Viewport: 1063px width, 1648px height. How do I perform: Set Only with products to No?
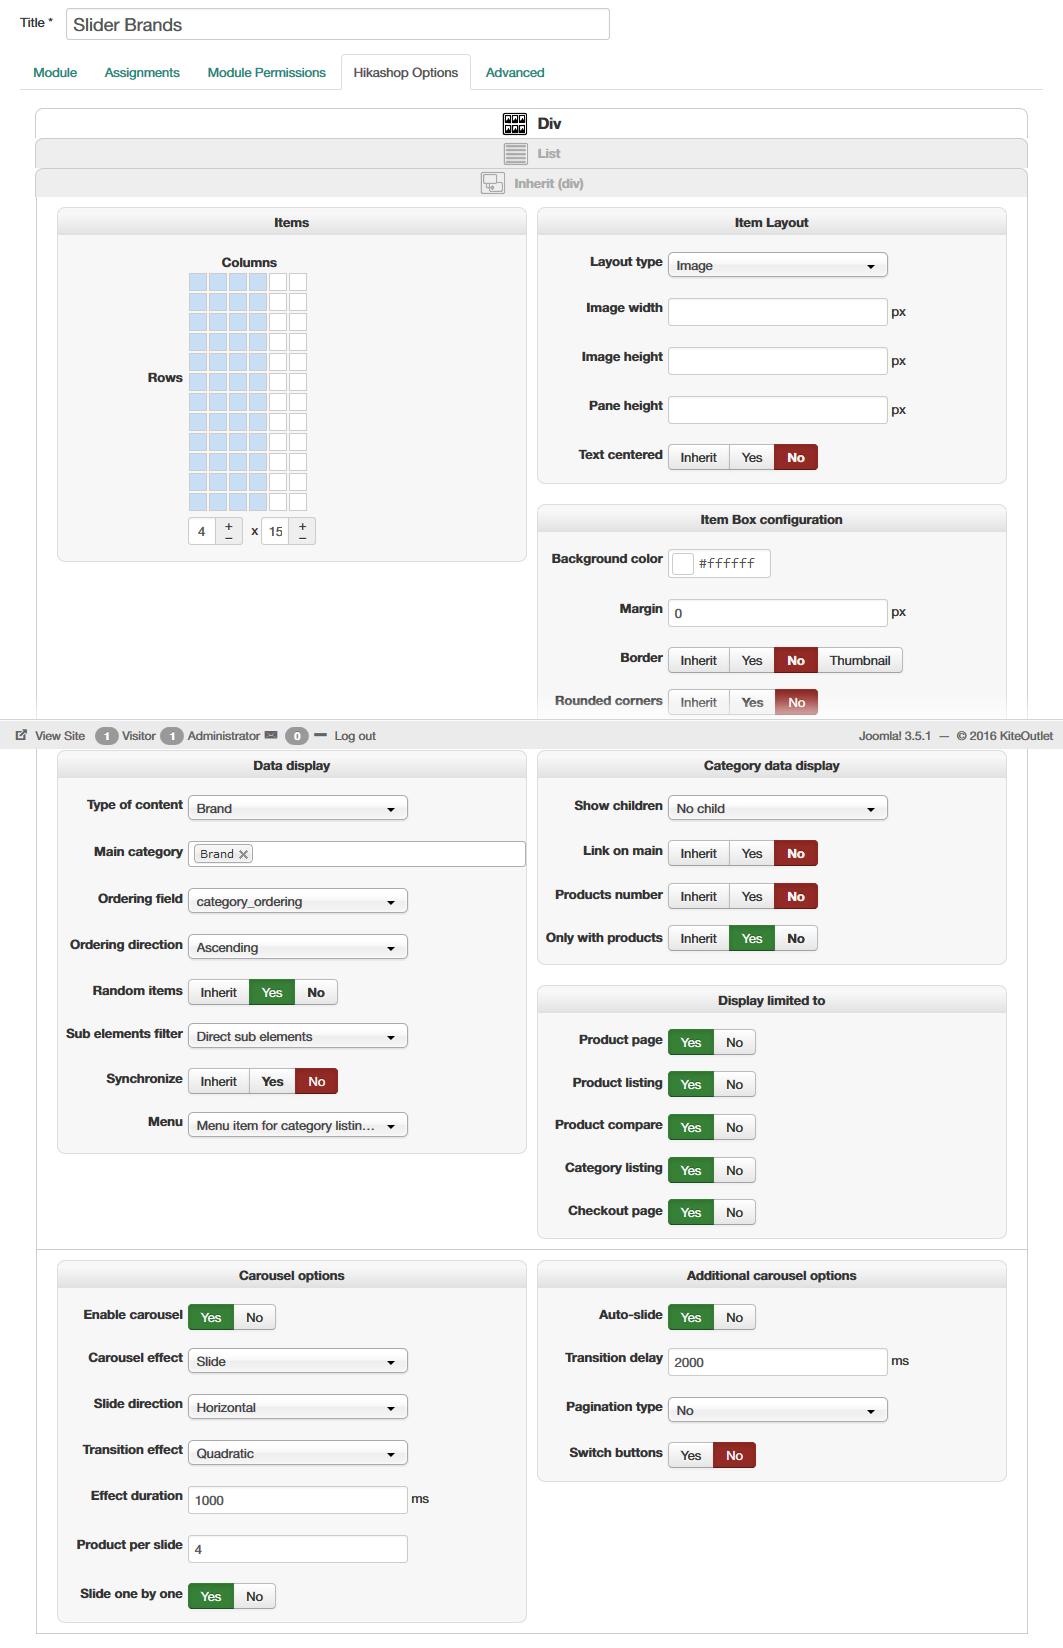tap(796, 939)
